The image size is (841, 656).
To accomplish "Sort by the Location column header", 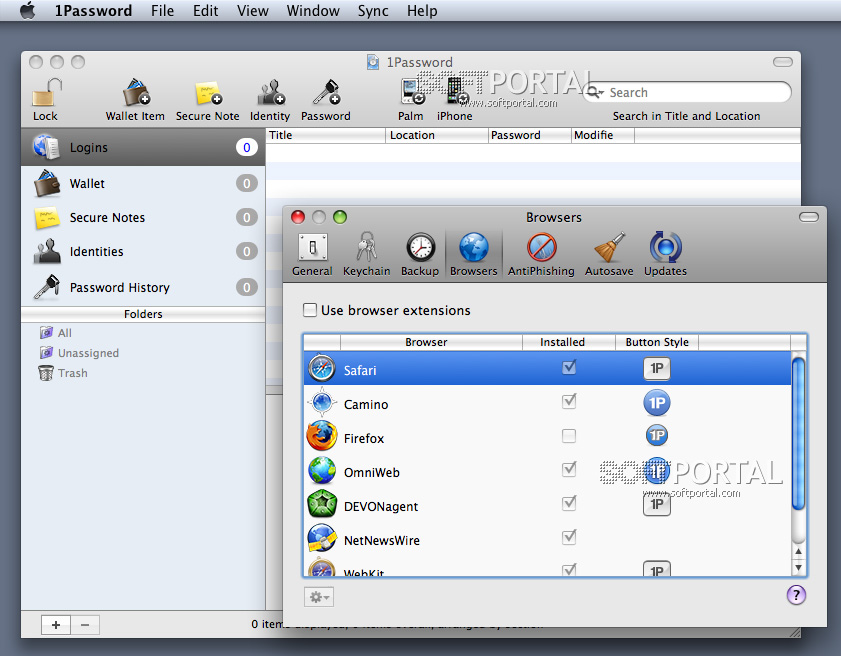I will point(437,135).
